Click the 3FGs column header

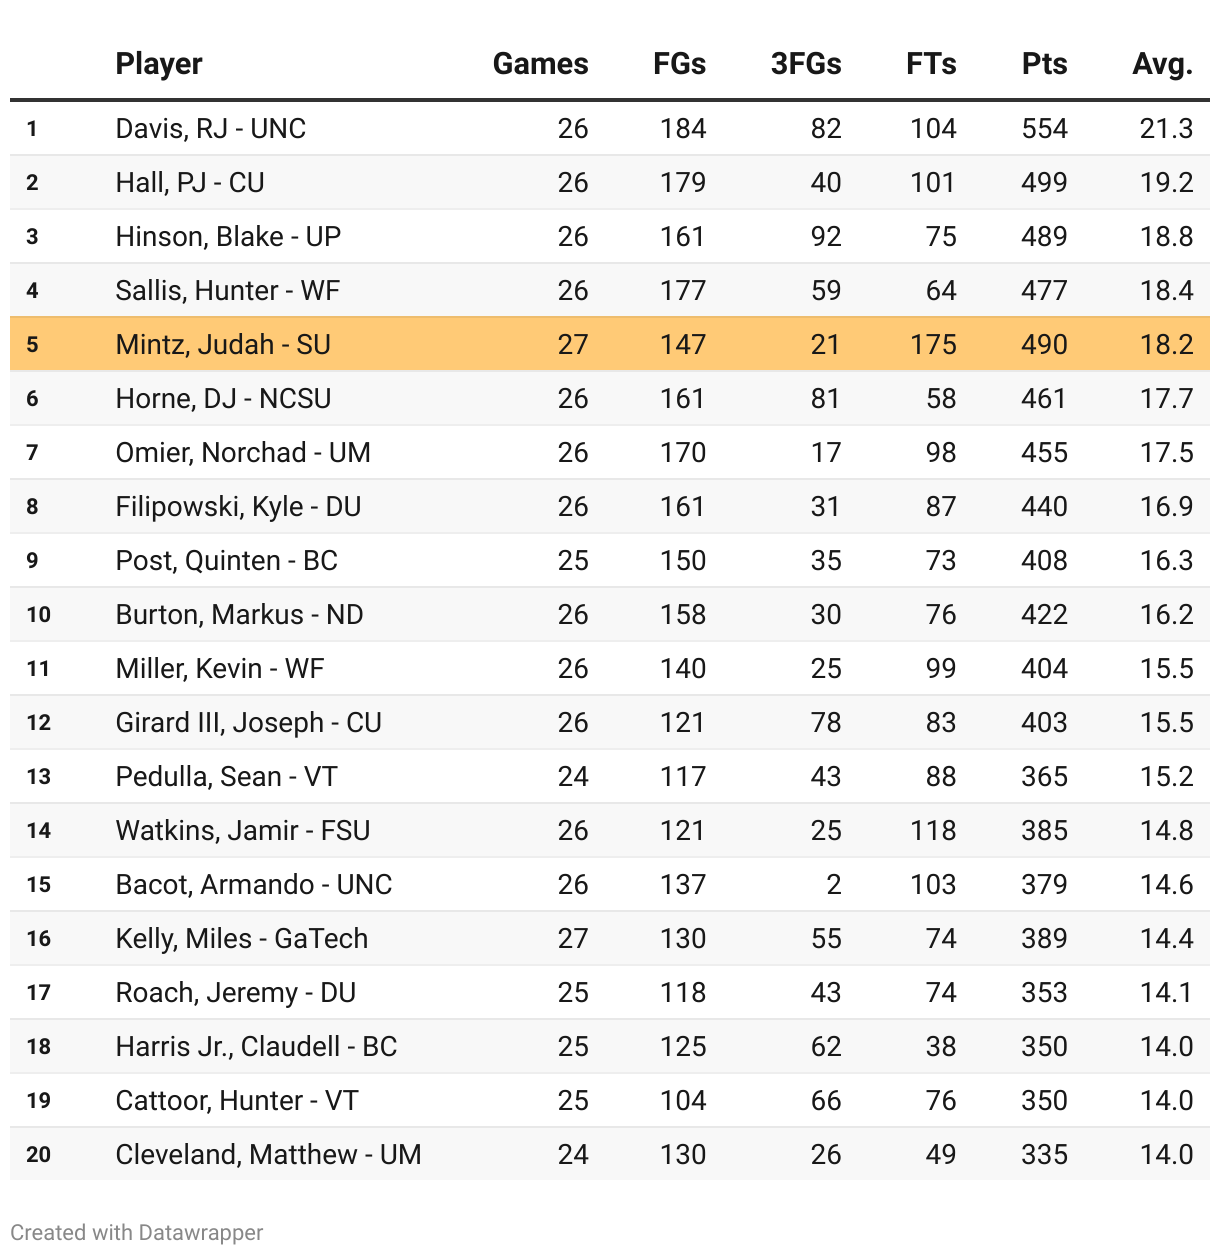coord(805,64)
